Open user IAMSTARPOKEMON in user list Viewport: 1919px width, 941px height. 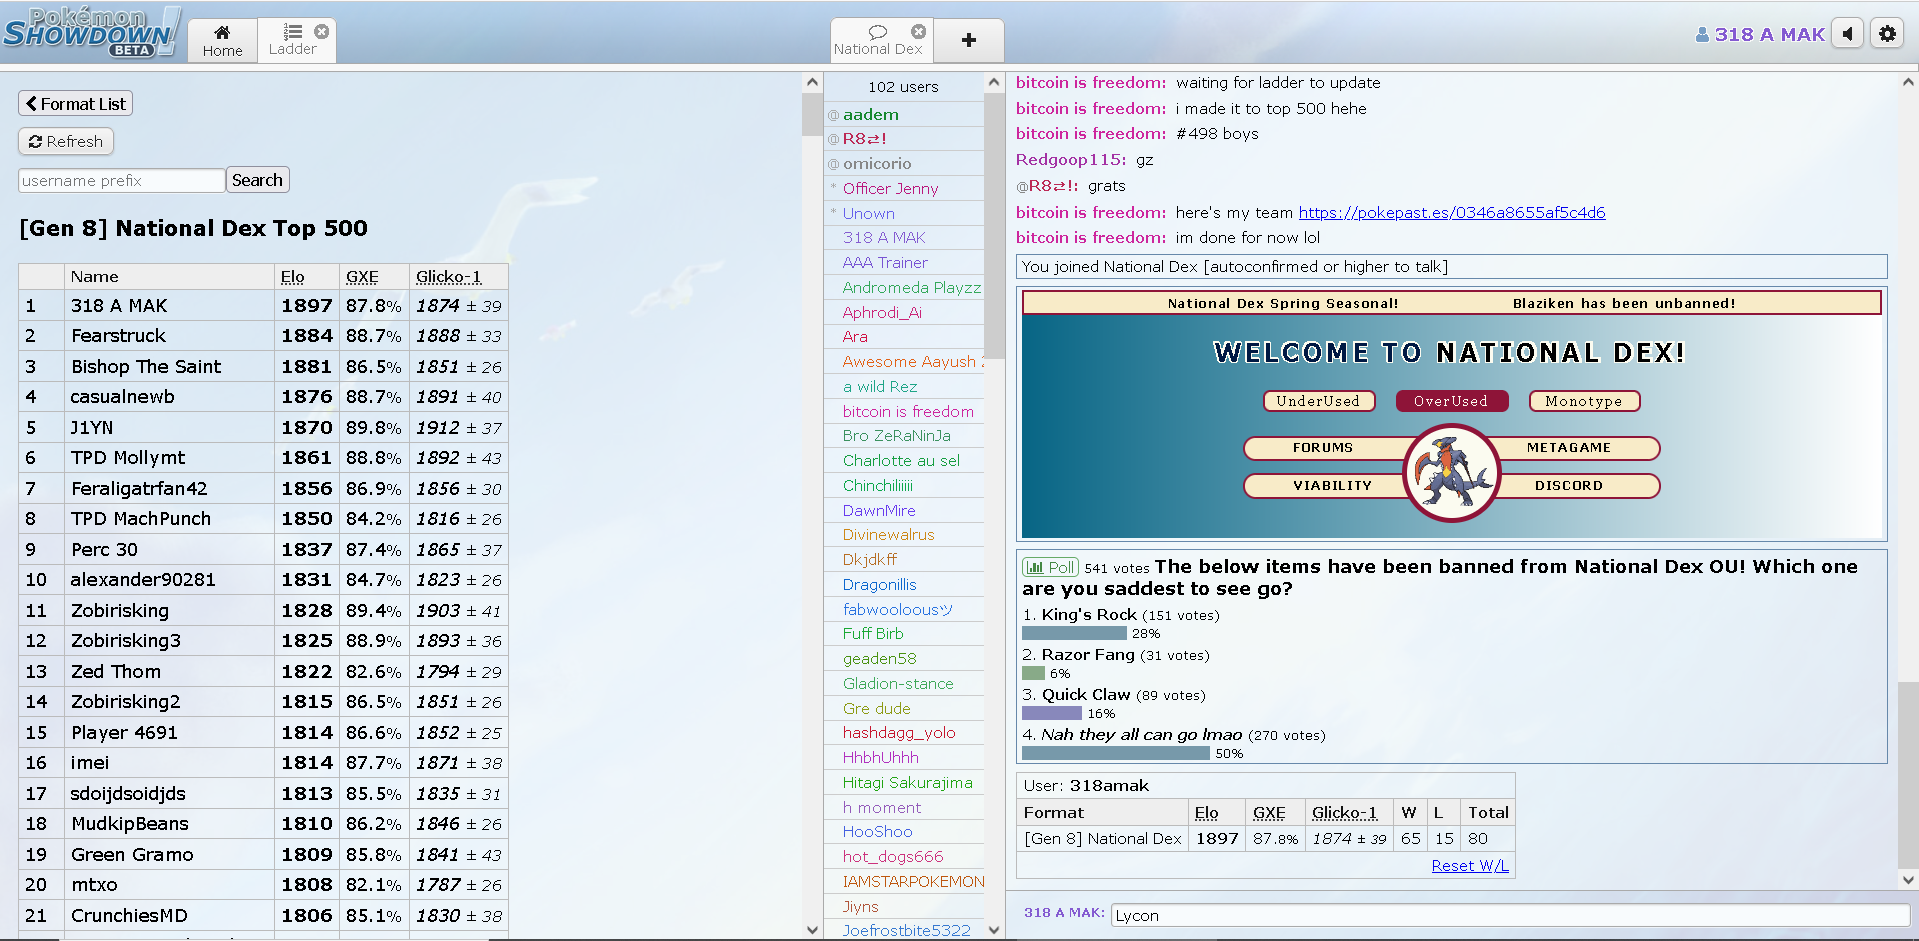[904, 882]
